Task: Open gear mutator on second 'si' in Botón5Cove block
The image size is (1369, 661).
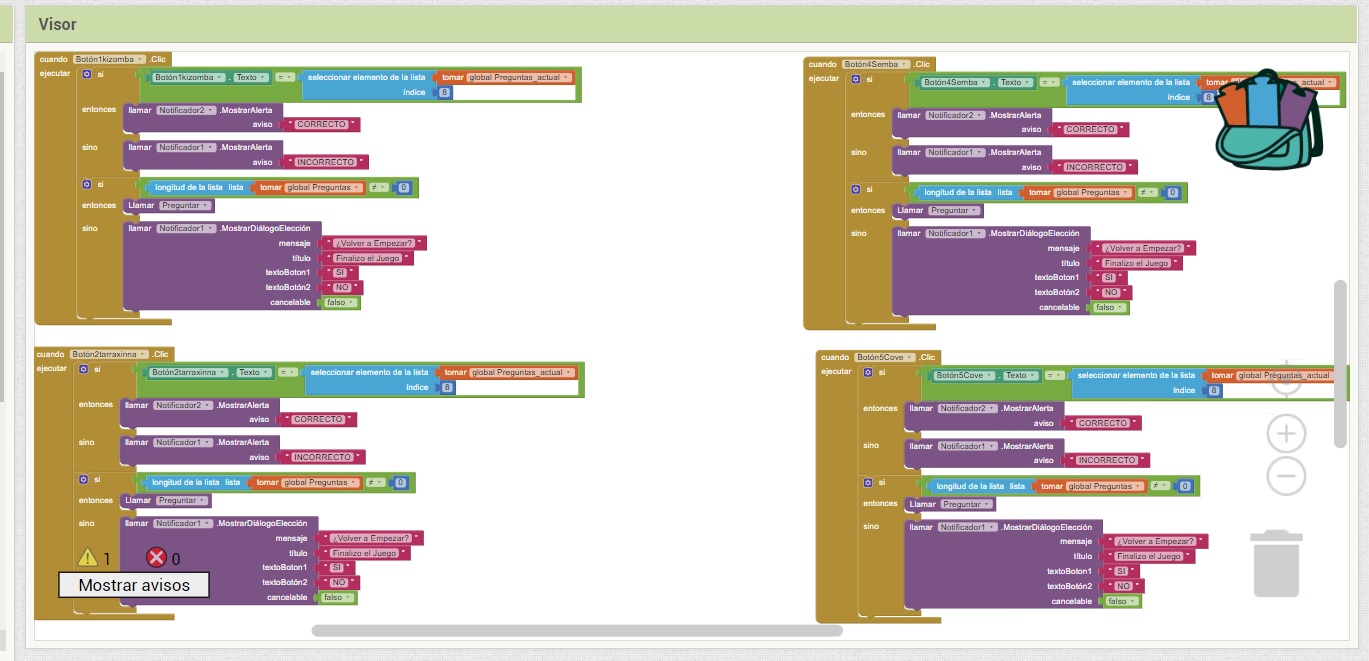Action: [868, 486]
